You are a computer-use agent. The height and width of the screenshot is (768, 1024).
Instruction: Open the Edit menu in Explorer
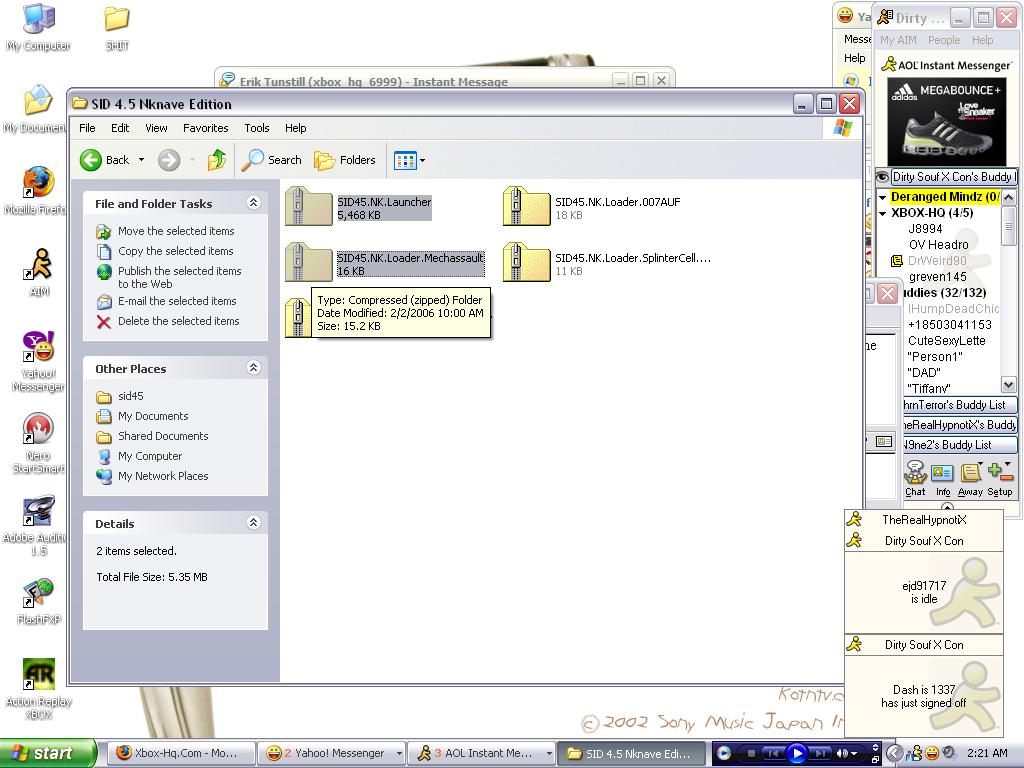coord(120,128)
